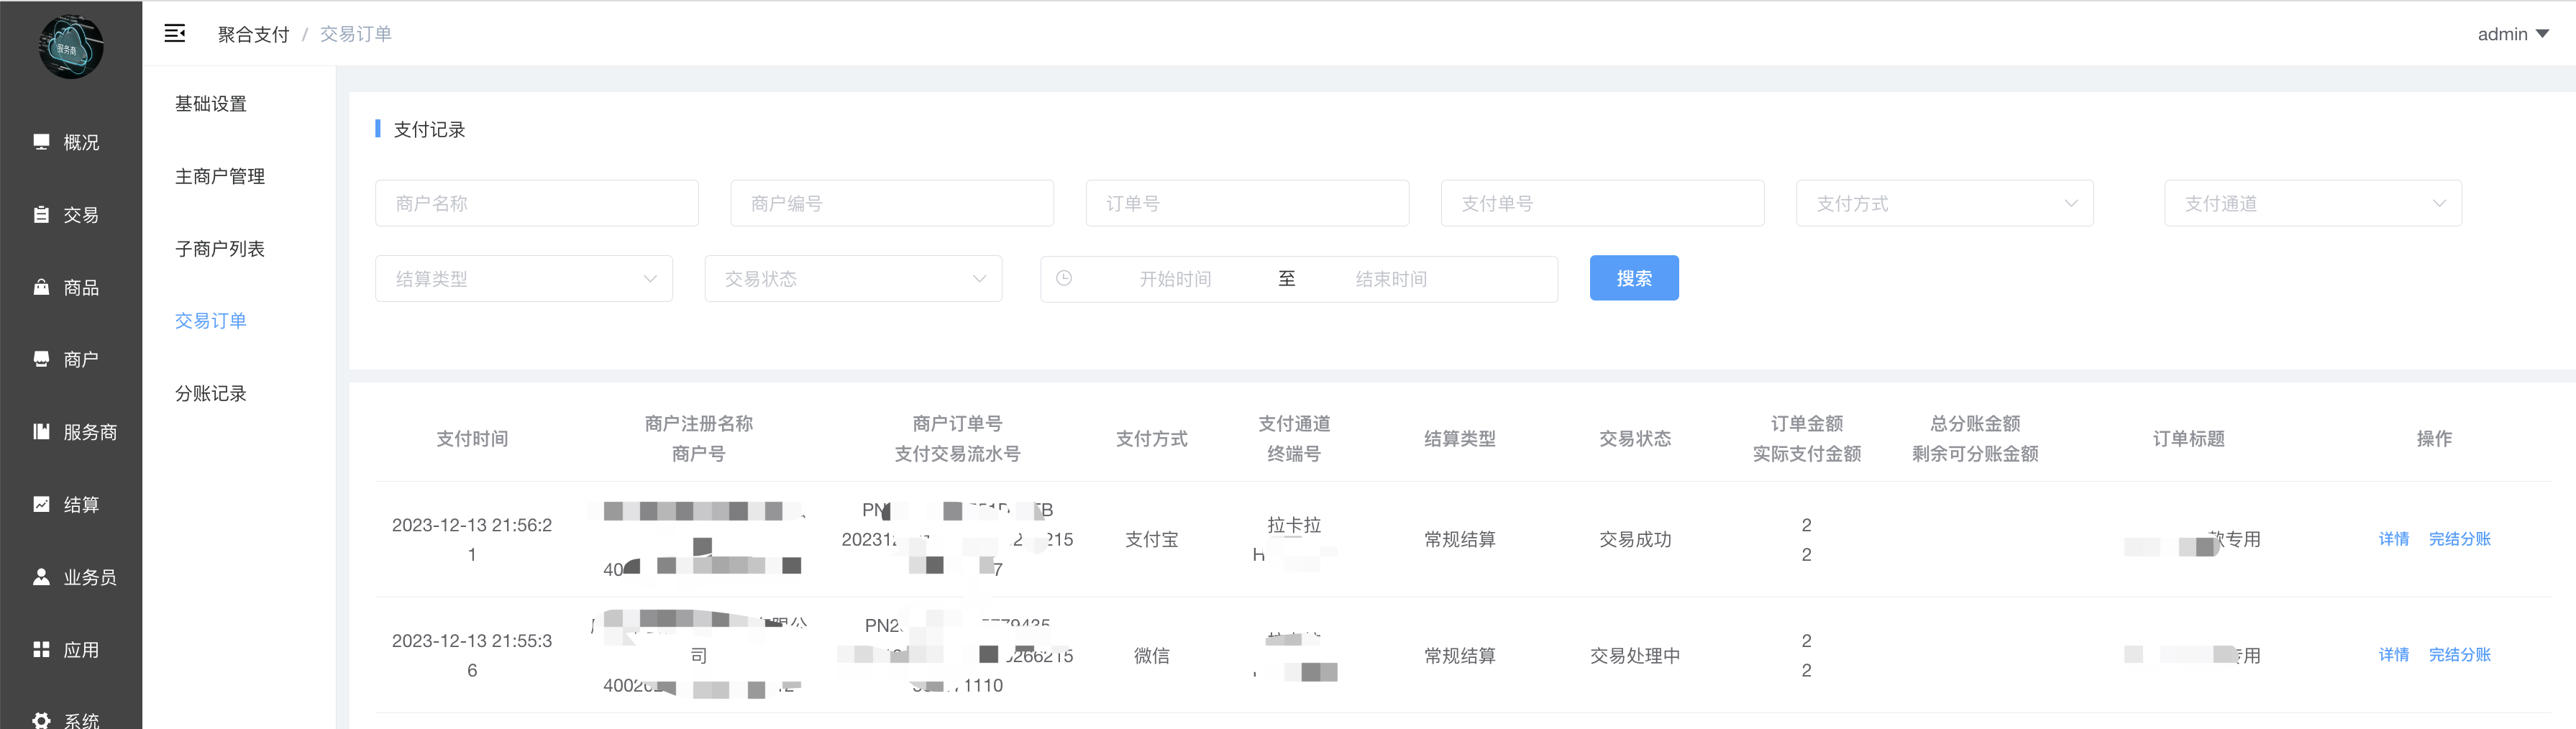Open 基础设置 submenu item
Image resolution: width=2576 pixels, height=729 pixels.
(210, 103)
